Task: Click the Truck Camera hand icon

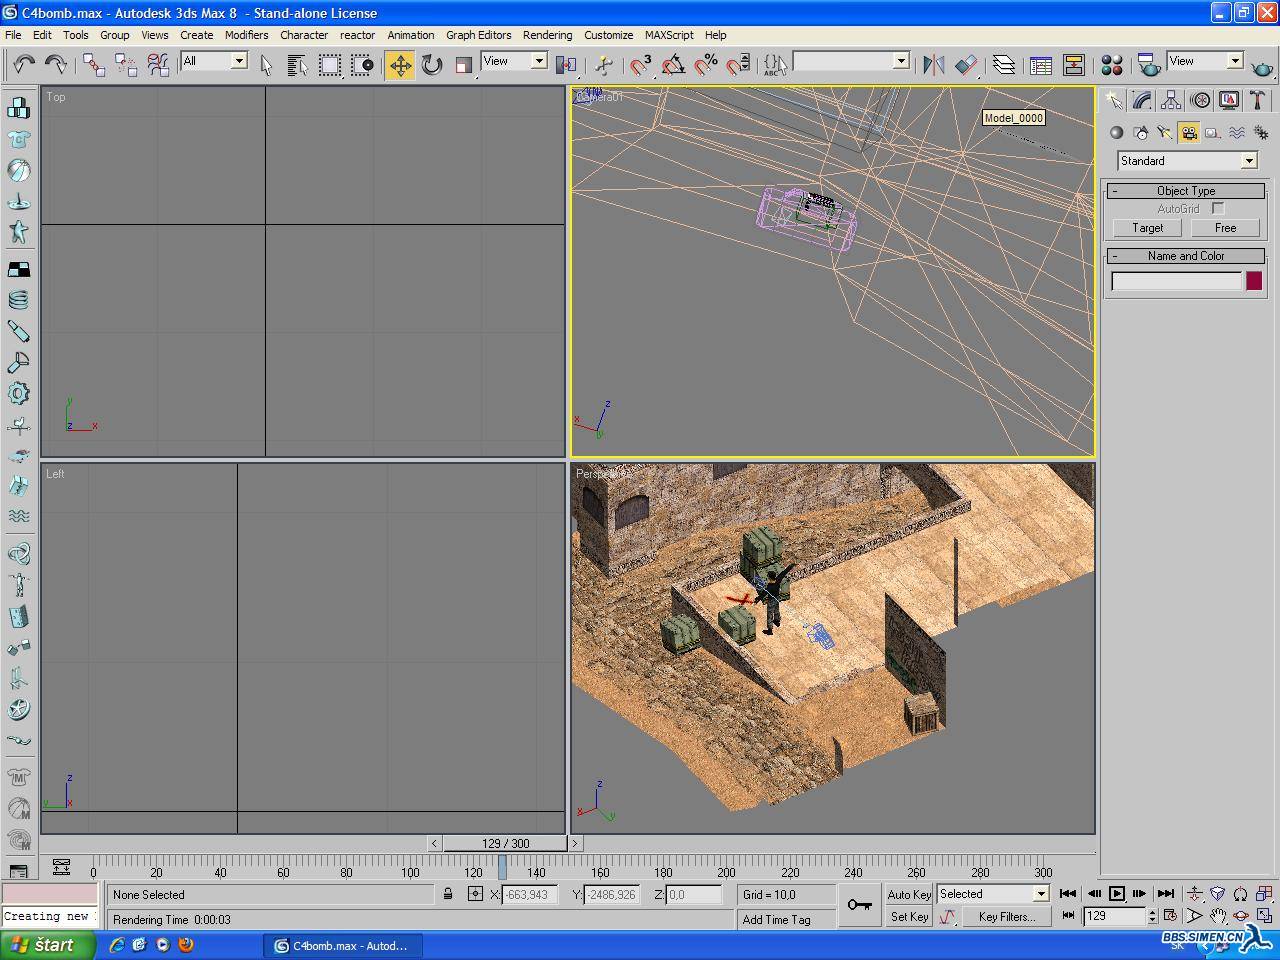Action: pyautogui.click(x=1218, y=915)
